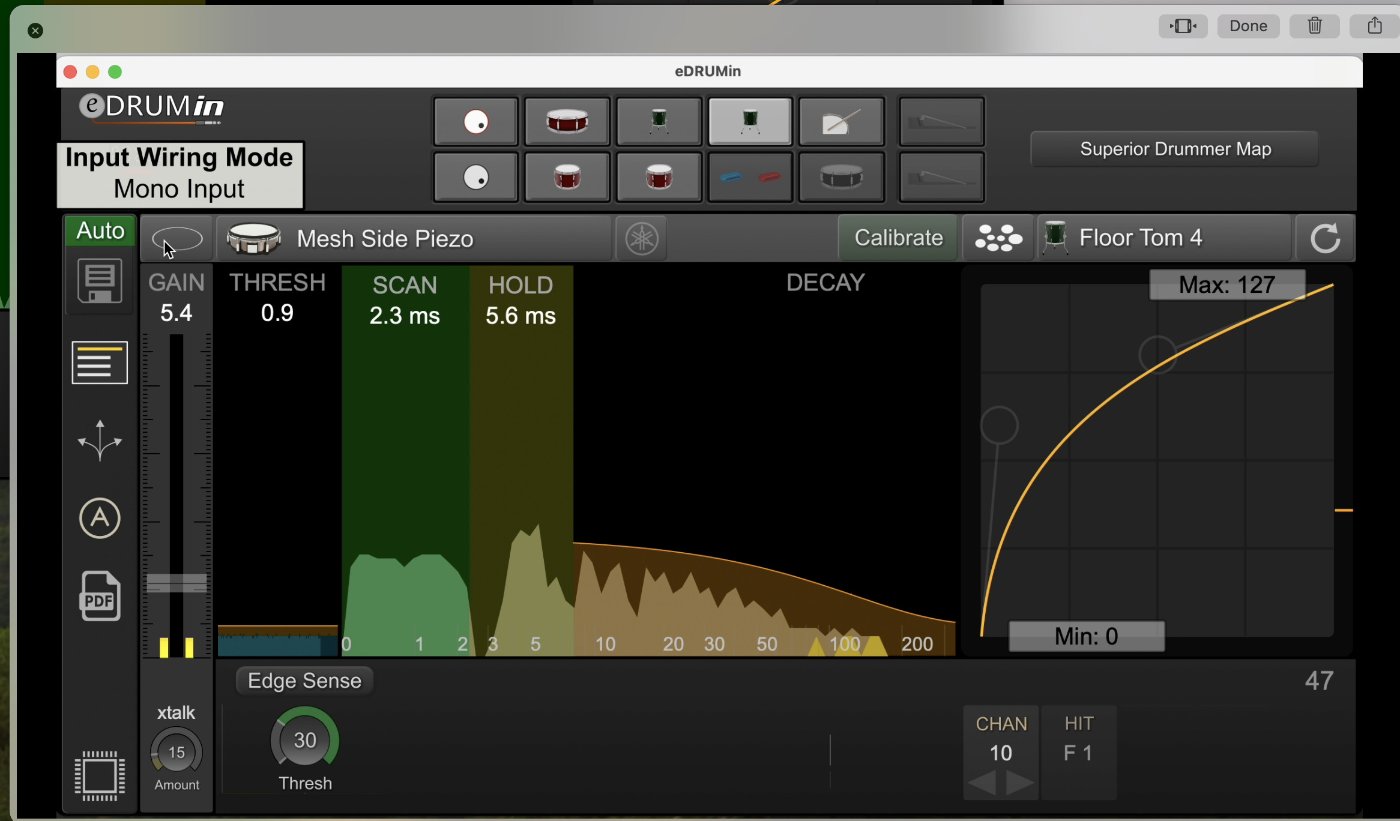1400x821 pixels.
Task: Click the floppy disk save icon
Action: 100,281
